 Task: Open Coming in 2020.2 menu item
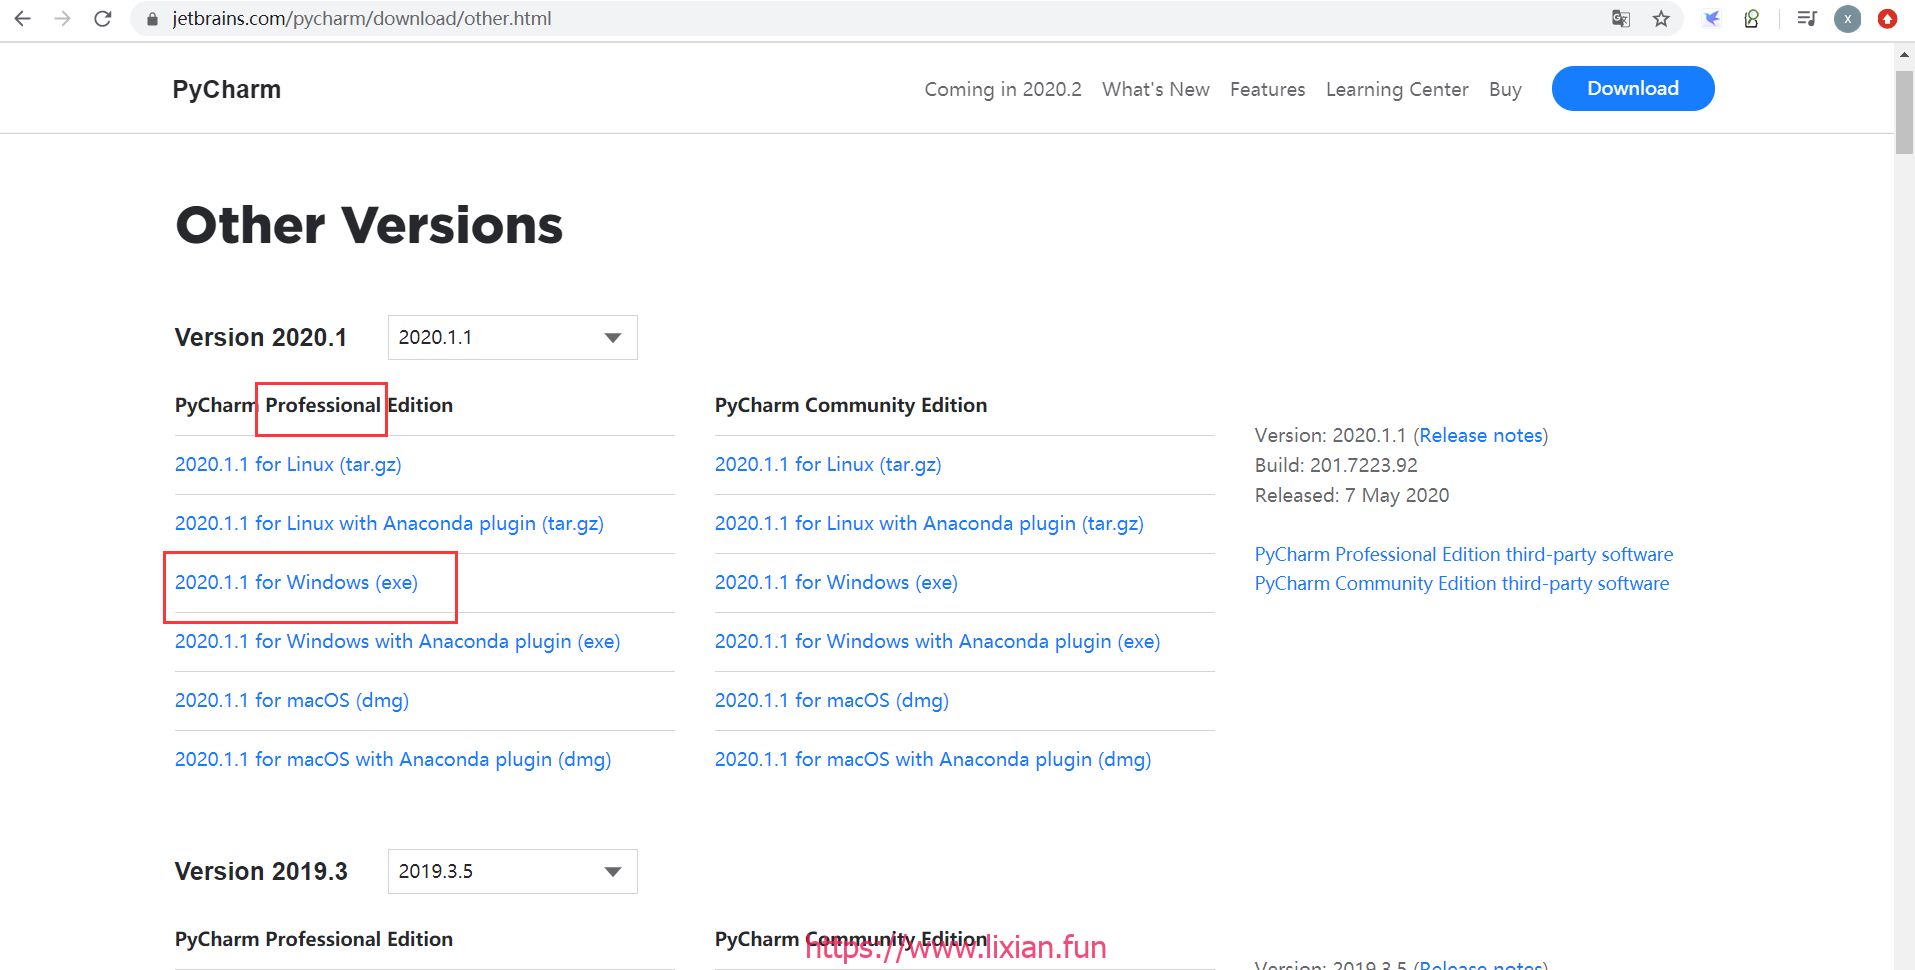(1003, 89)
